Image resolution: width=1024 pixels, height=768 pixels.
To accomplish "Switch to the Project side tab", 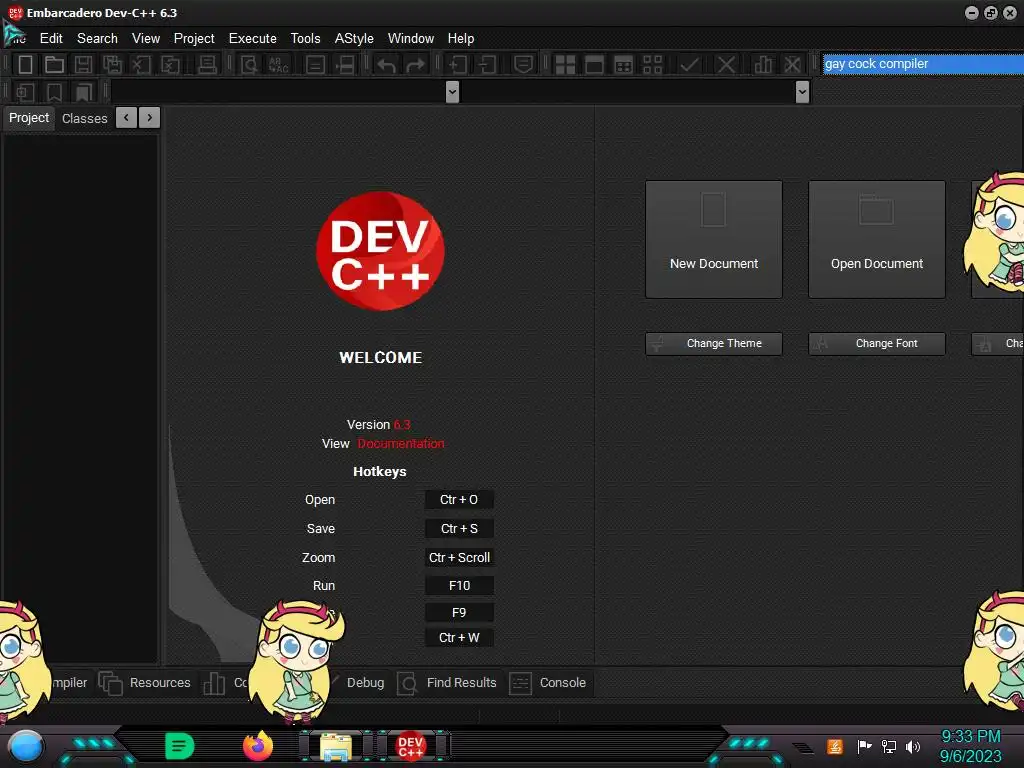I will click(x=29, y=118).
